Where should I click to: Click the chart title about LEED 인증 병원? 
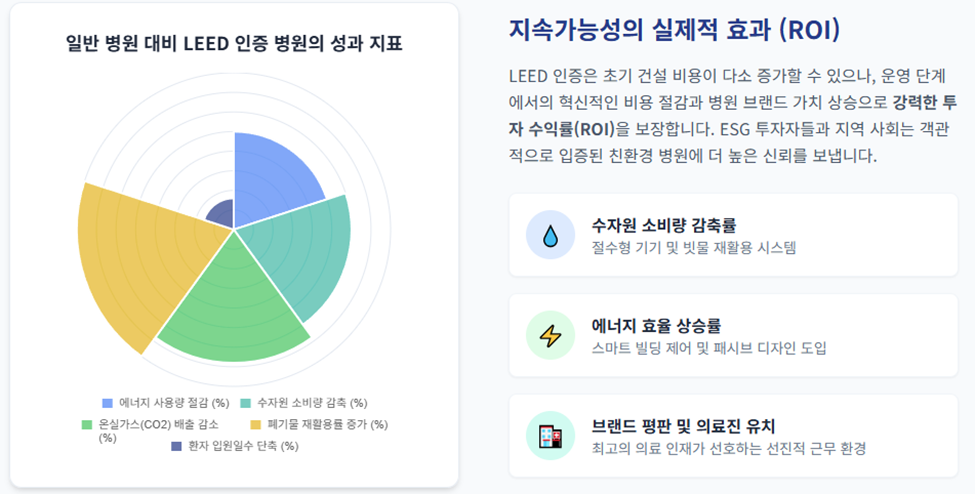click(x=234, y=44)
